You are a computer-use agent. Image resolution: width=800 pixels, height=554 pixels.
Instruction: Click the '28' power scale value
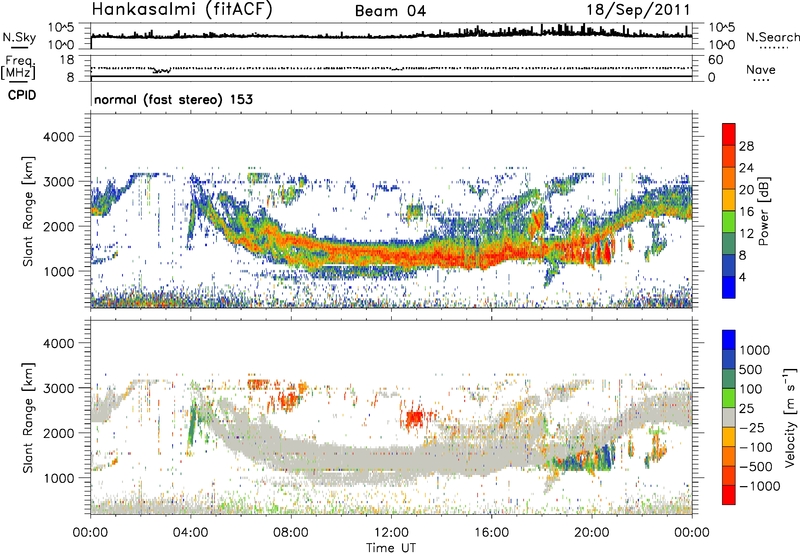pyautogui.click(x=746, y=146)
